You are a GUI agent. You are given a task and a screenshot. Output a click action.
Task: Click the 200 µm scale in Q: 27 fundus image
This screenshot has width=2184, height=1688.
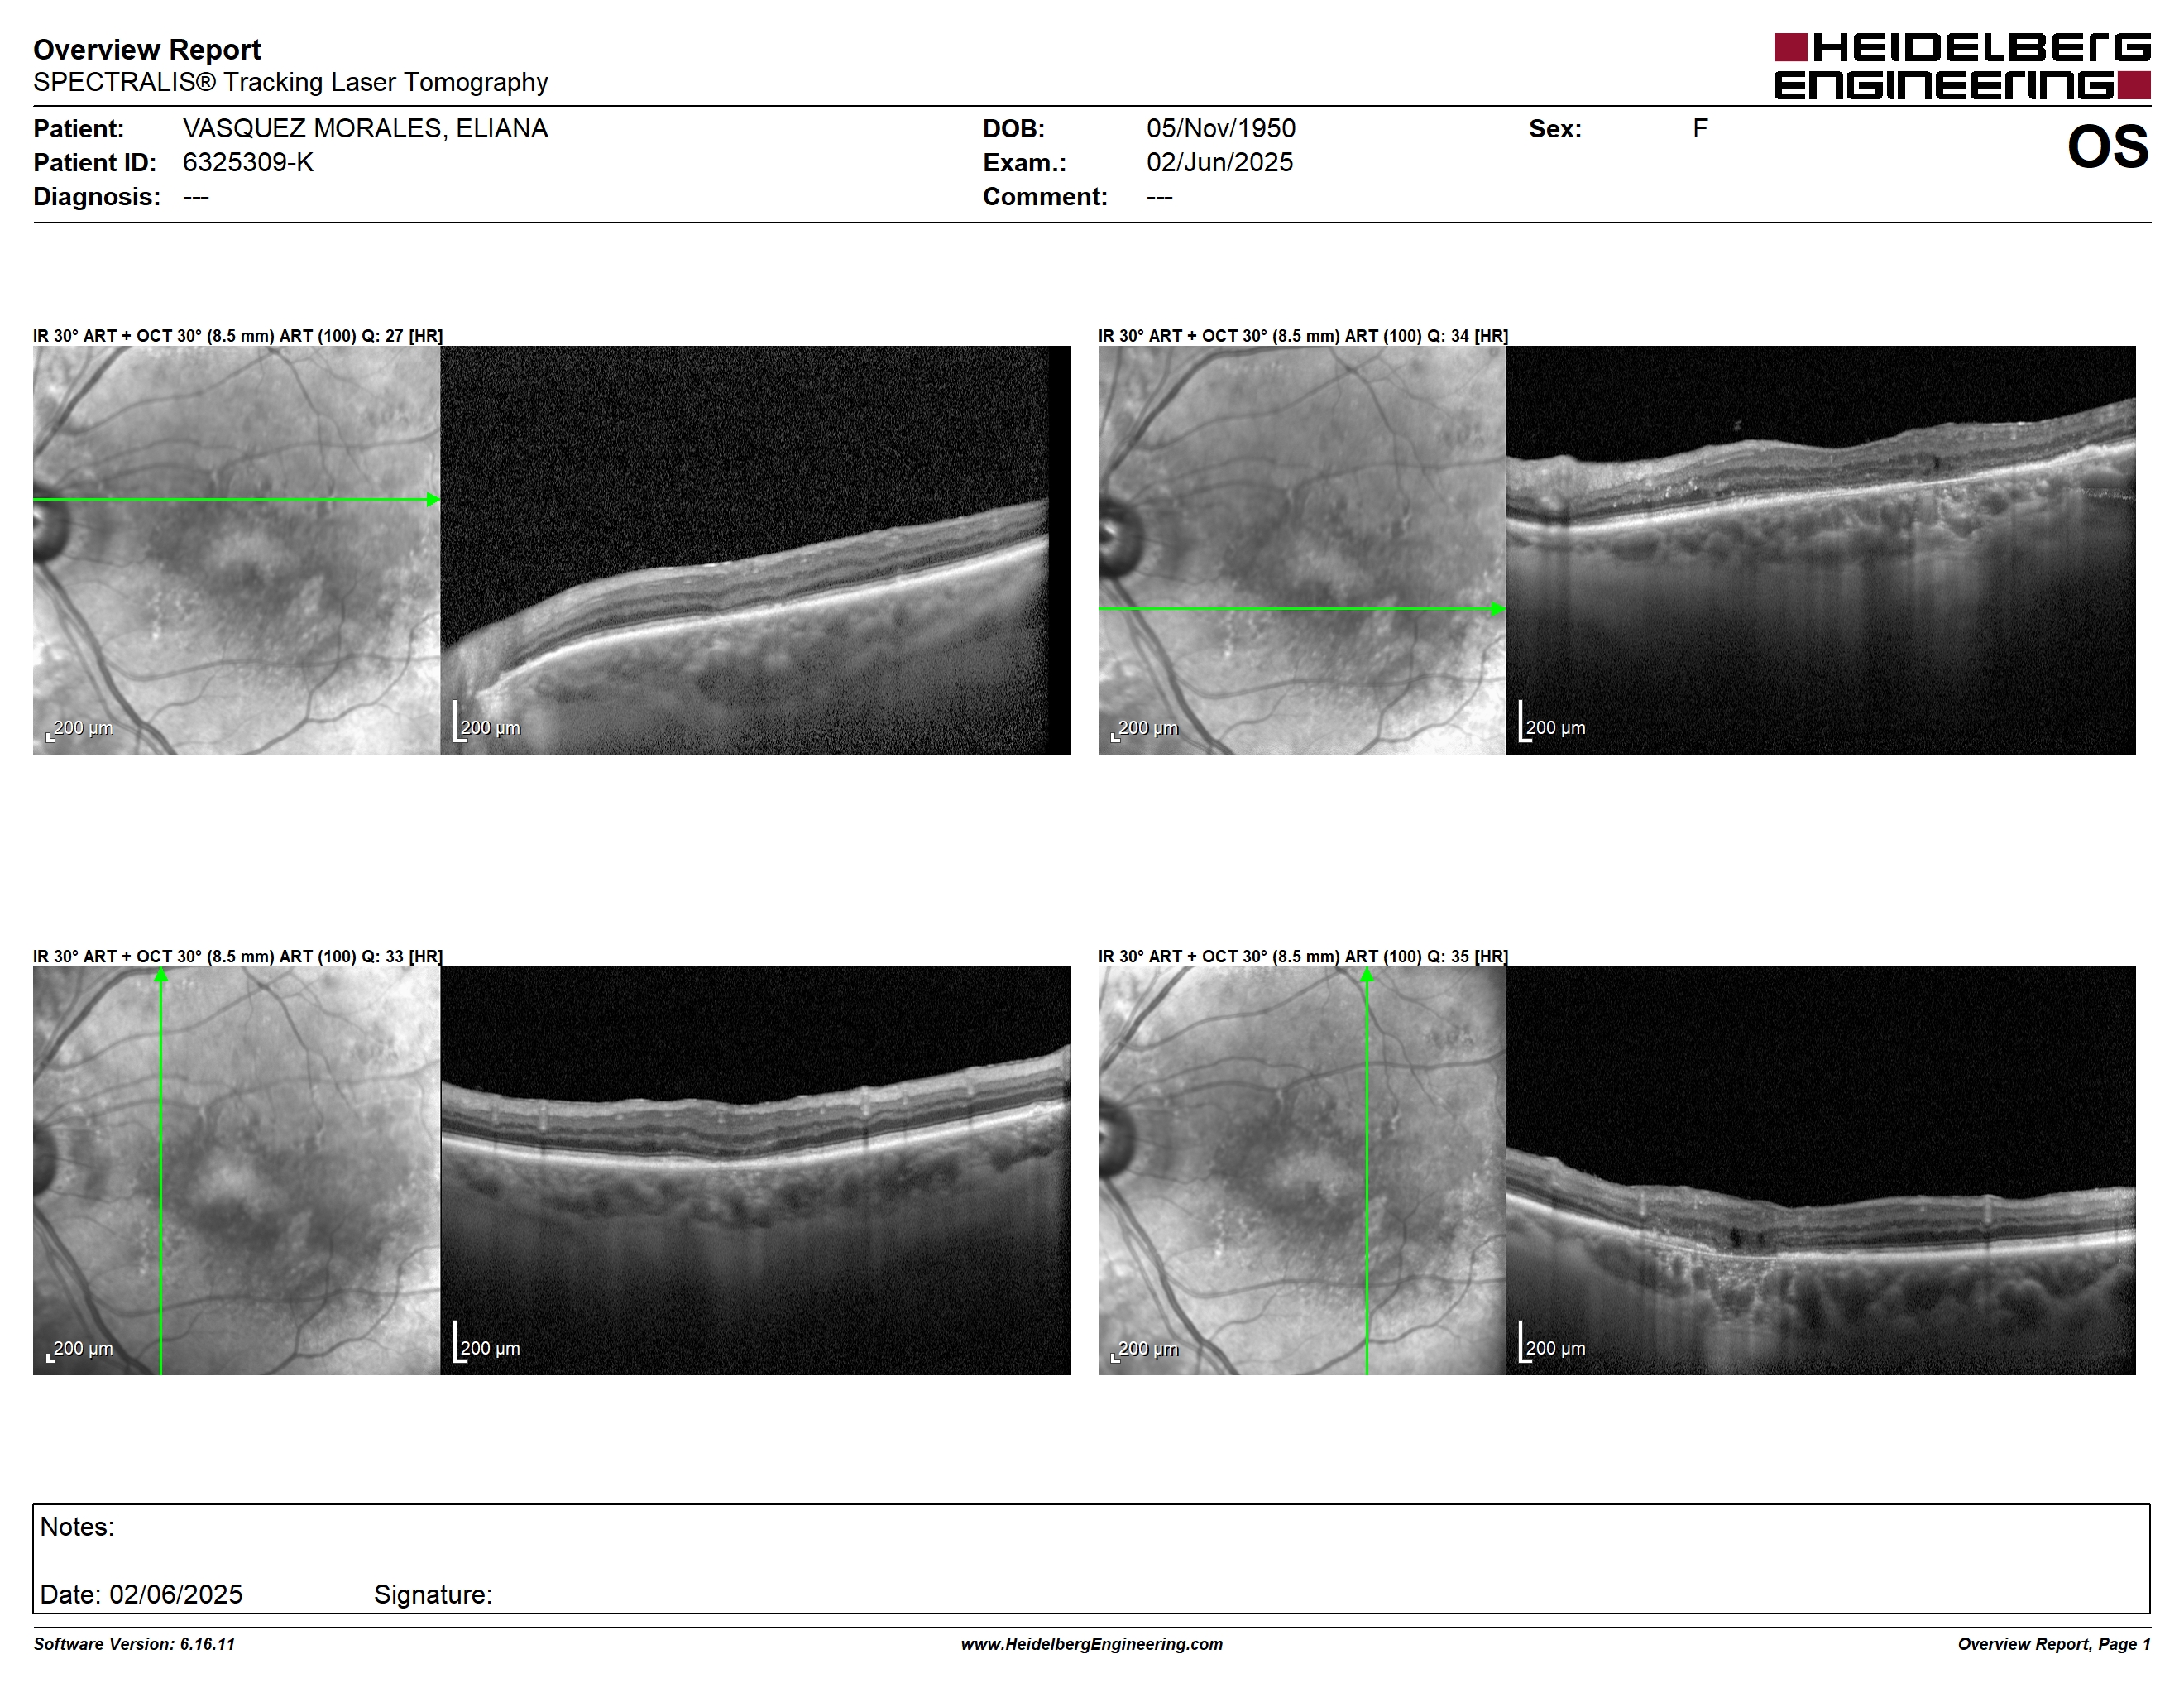click(x=80, y=729)
